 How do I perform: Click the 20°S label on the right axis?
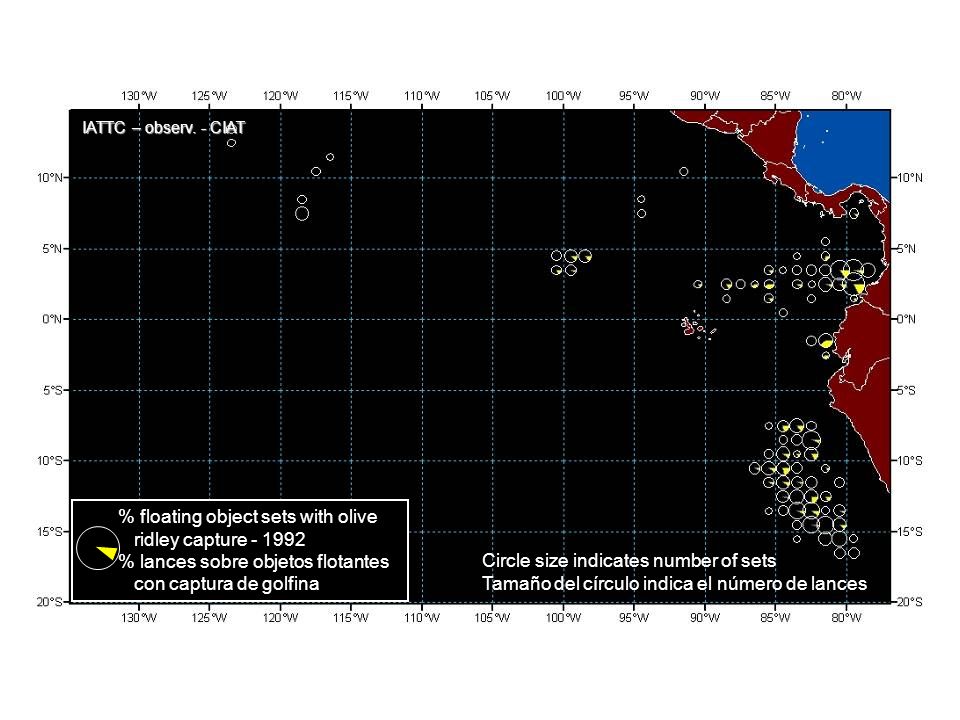pyautogui.click(x=910, y=602)
